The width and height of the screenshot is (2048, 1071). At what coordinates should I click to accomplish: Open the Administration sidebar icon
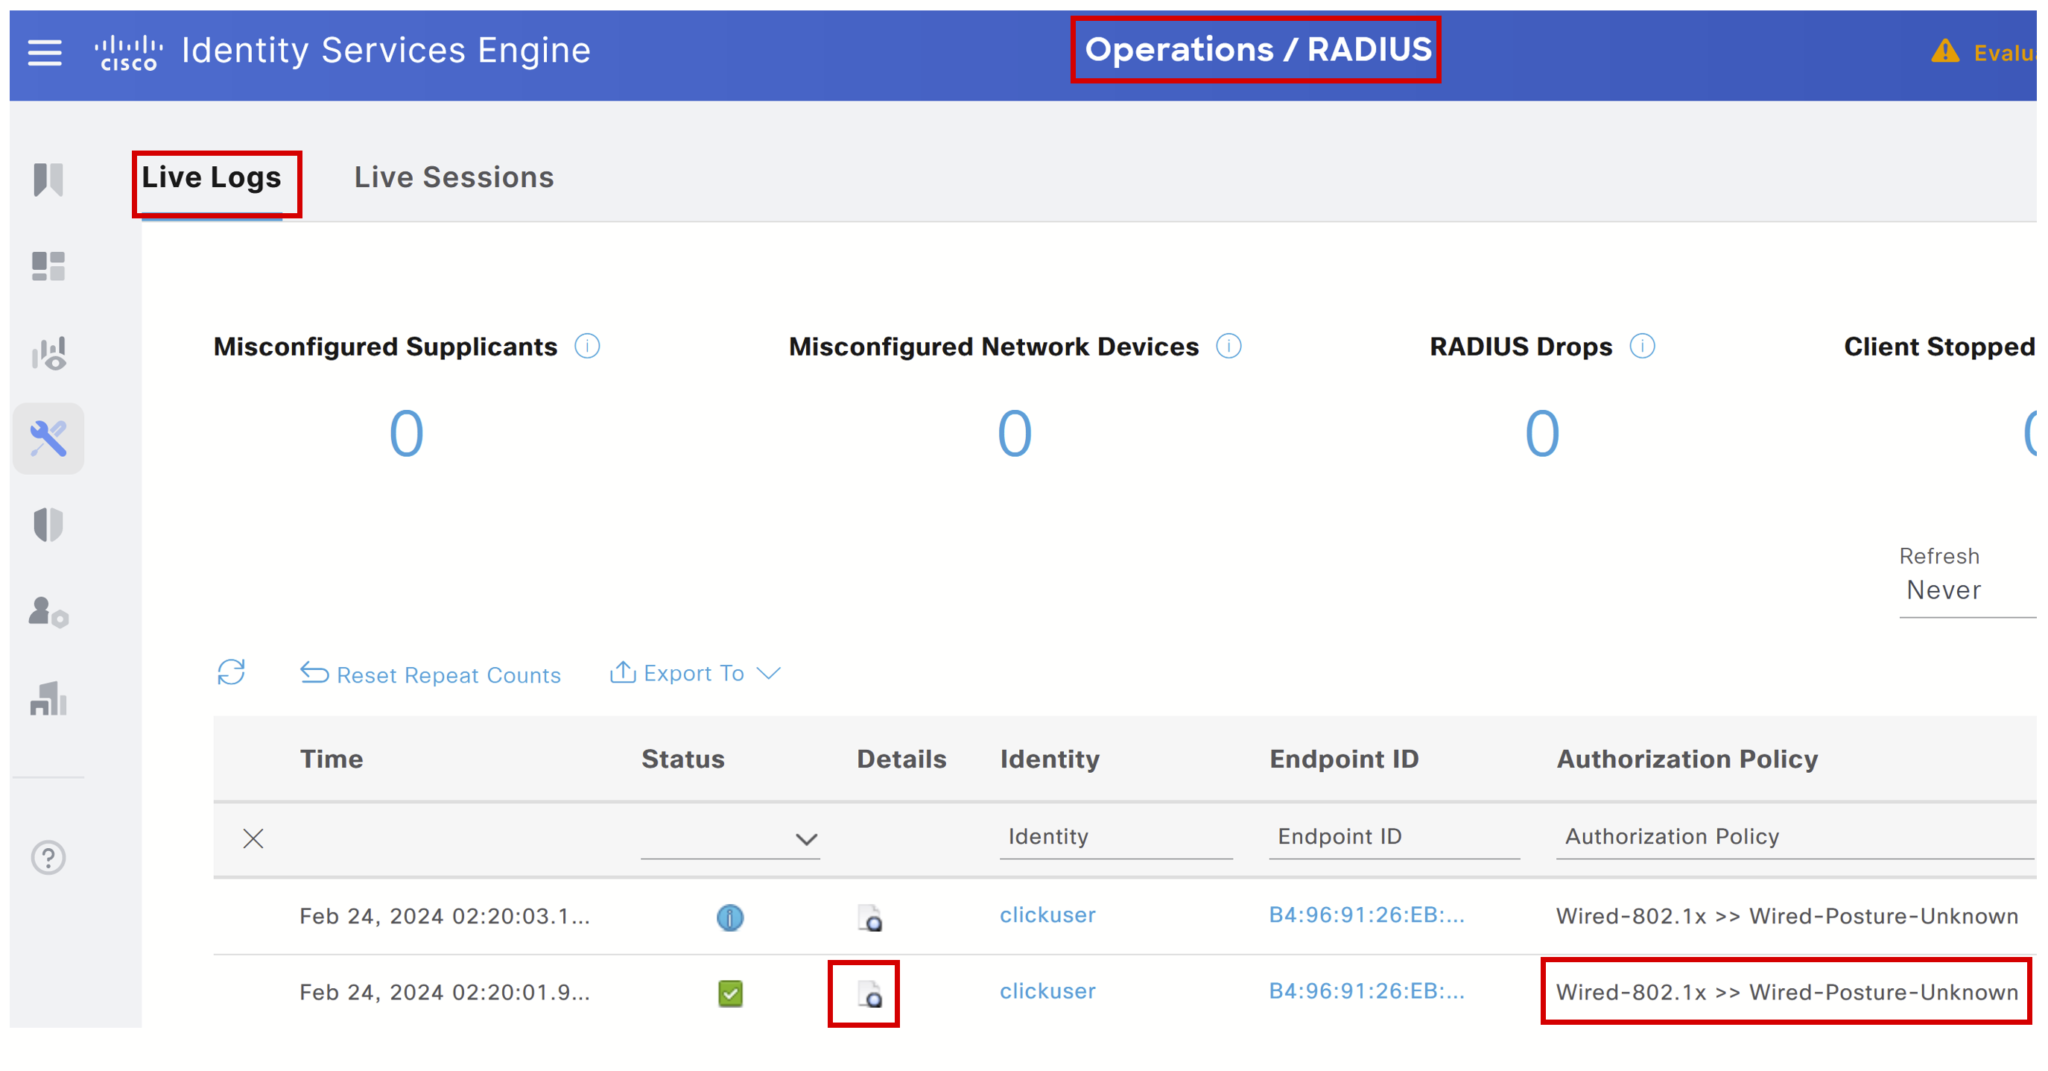click(47, 614)
